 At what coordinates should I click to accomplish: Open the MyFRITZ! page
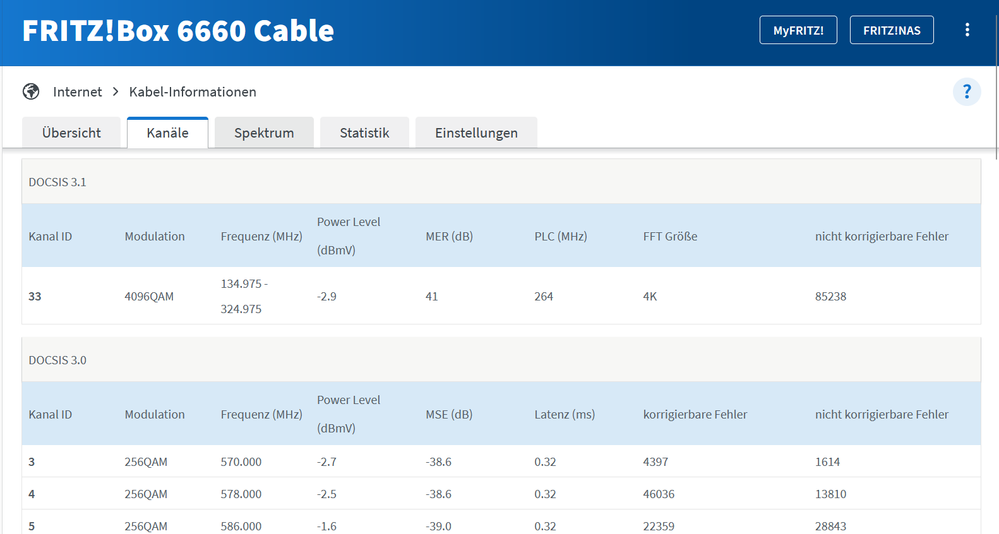coord(798,30)
